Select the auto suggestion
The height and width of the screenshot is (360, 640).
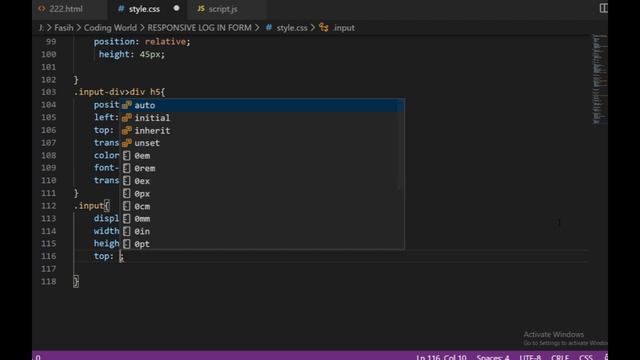point(262,105)
